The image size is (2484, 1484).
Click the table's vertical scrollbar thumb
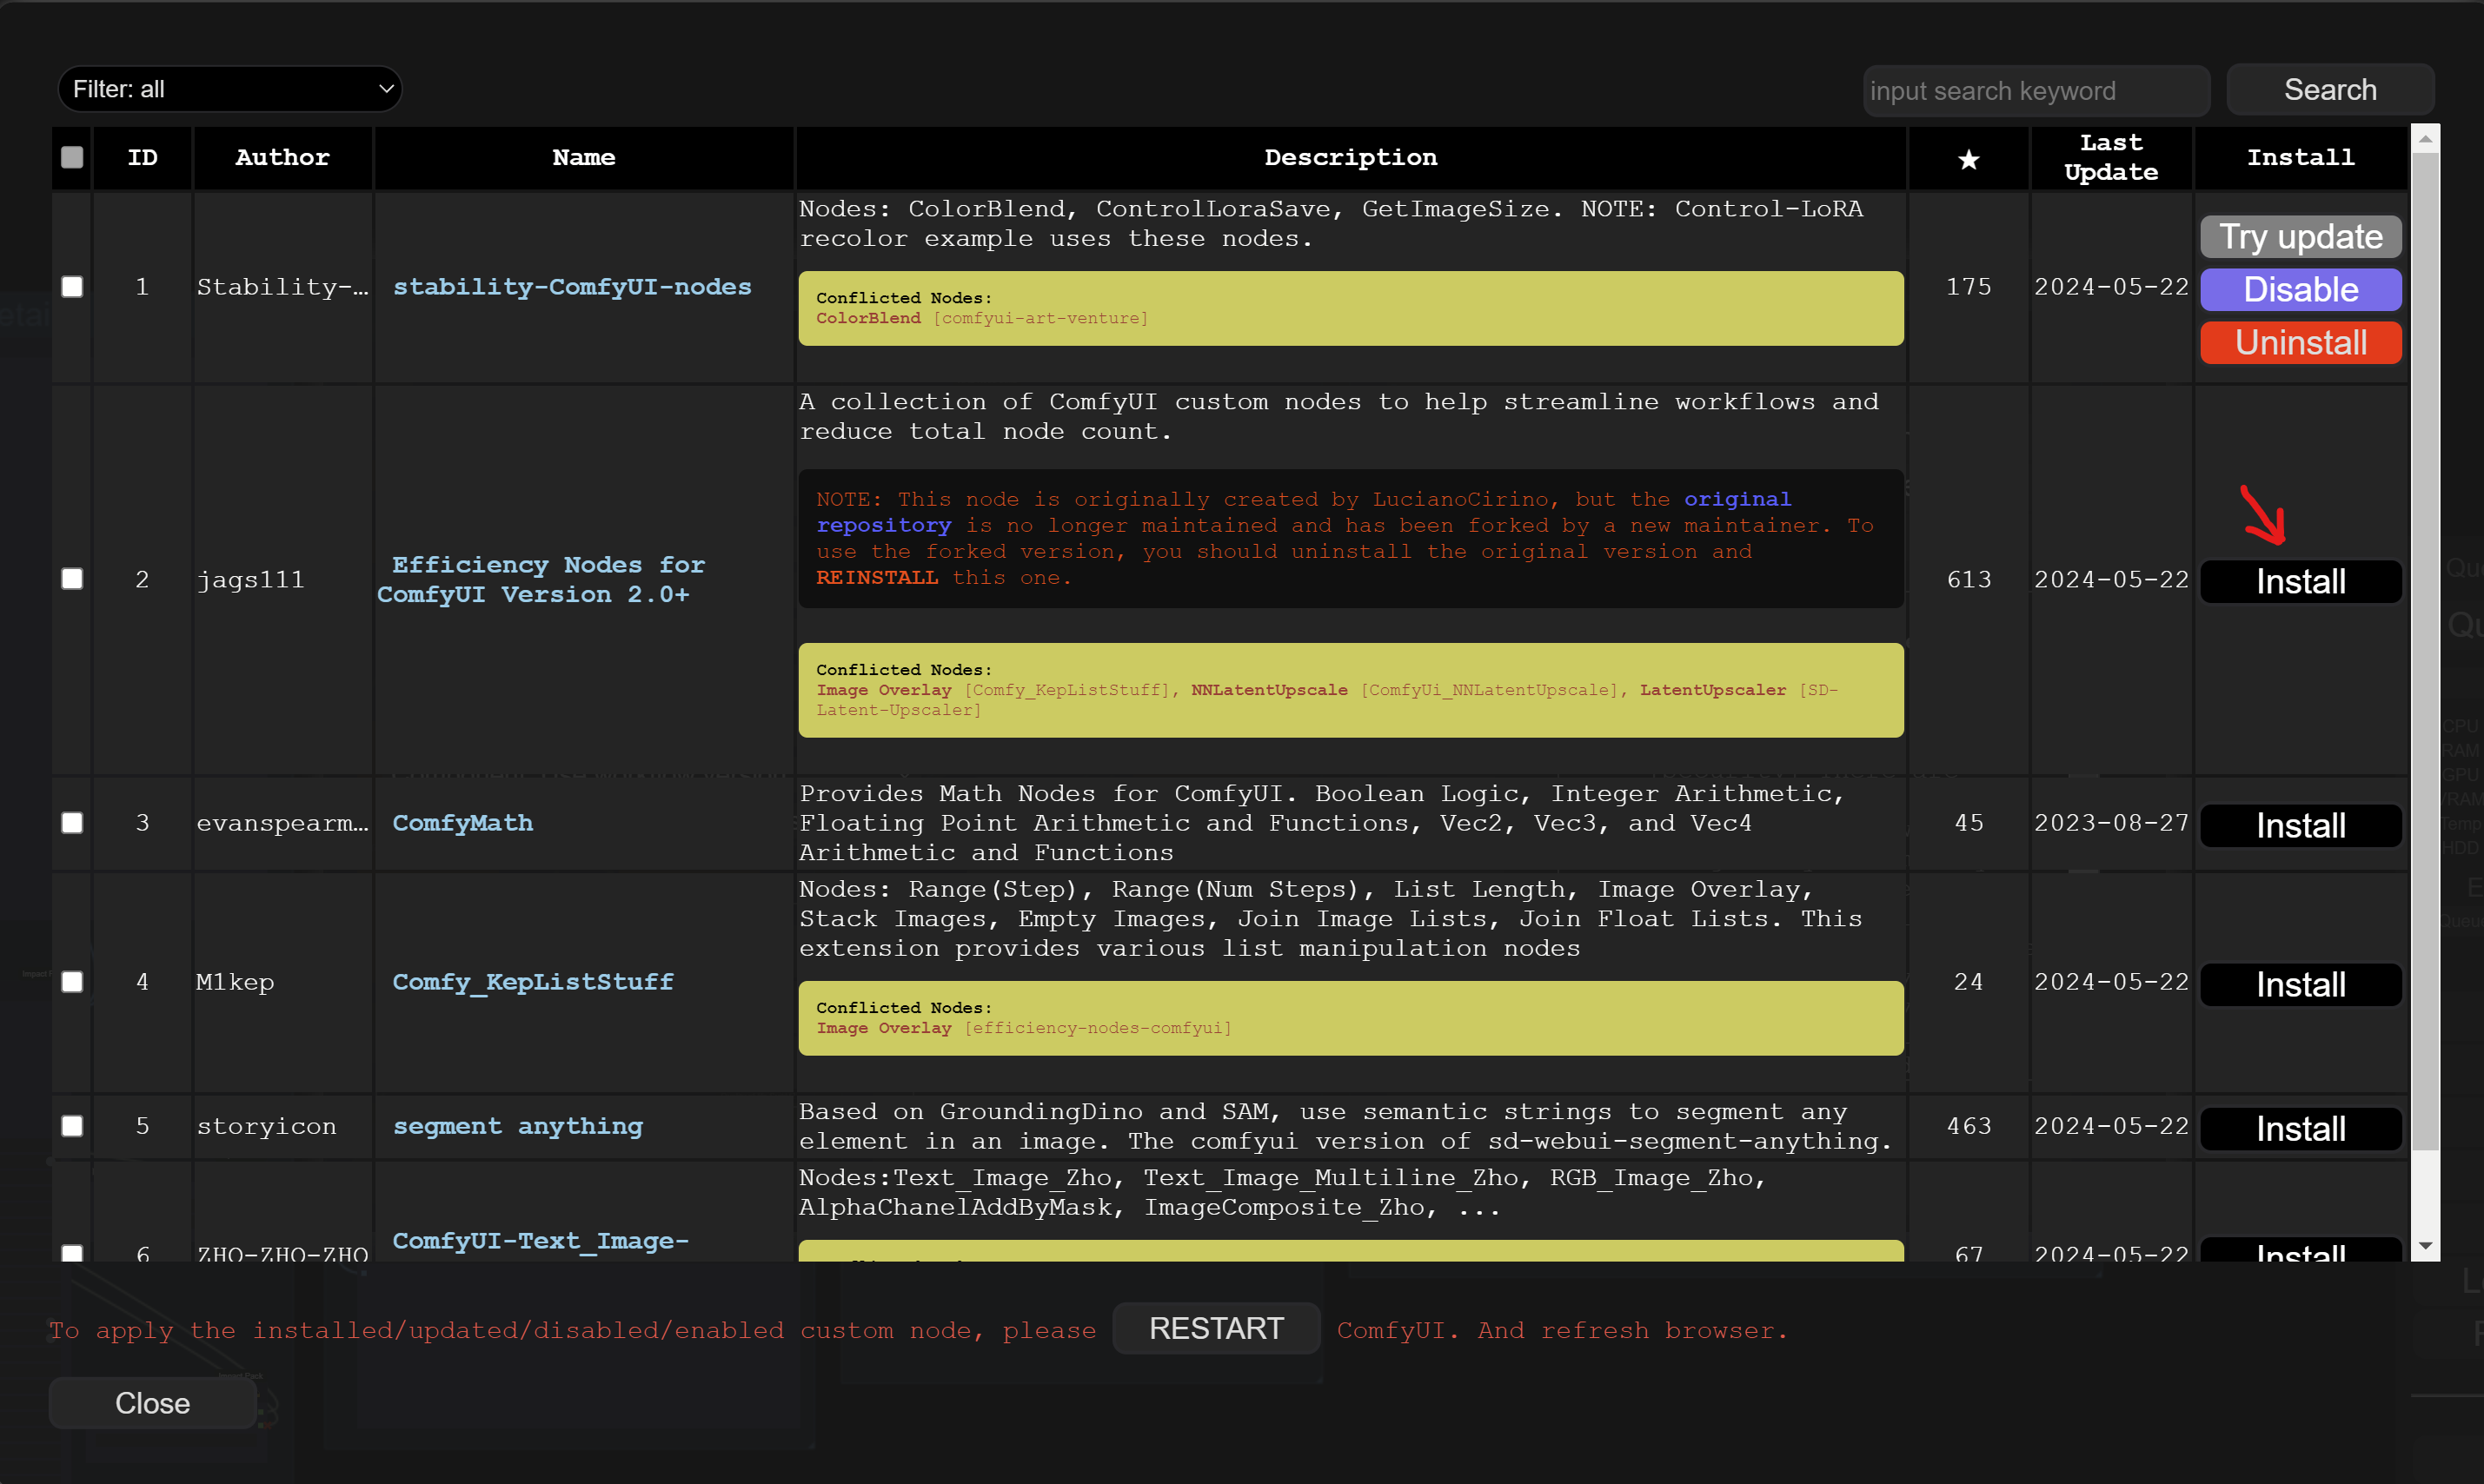click(x=2425, y=652)
